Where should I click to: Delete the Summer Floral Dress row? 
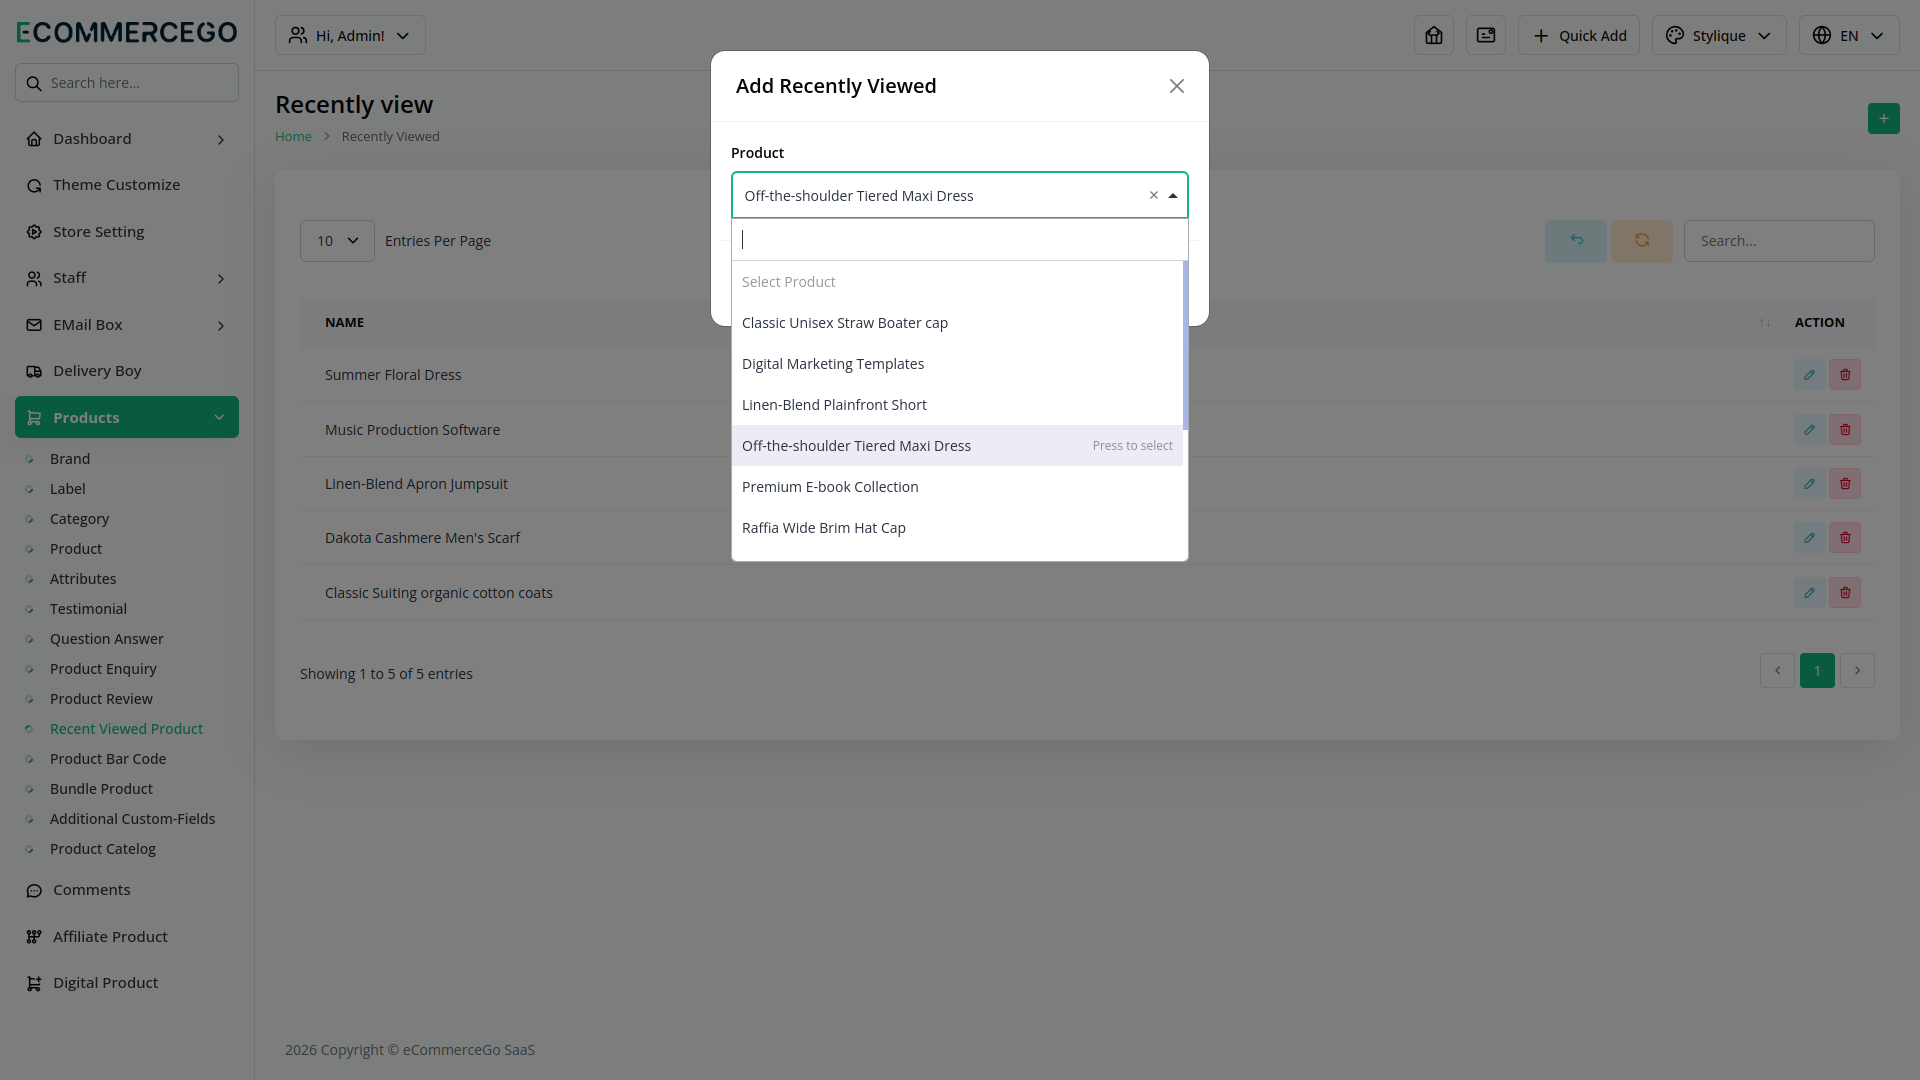click(x=1845, y=375)
